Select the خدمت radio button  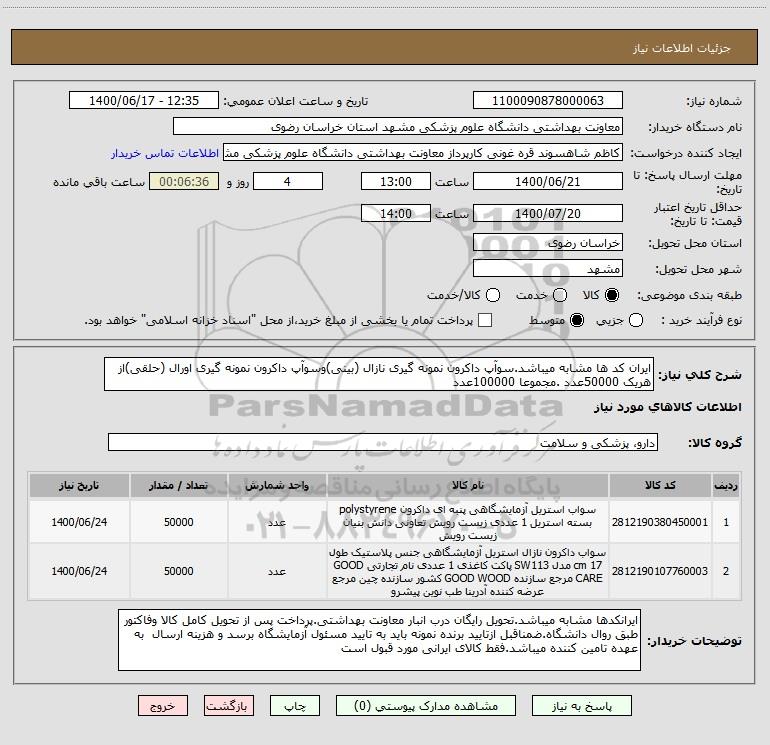[x=560, y=295]
